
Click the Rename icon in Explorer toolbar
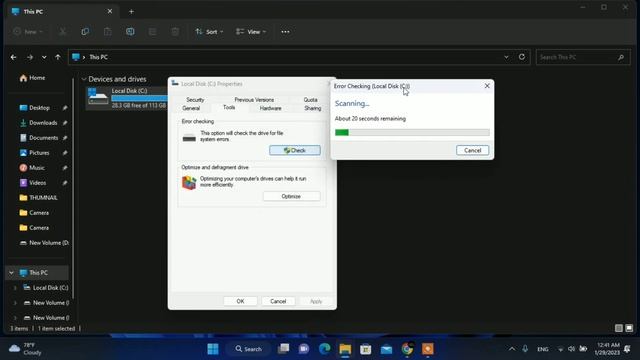[x=130, y=31]
